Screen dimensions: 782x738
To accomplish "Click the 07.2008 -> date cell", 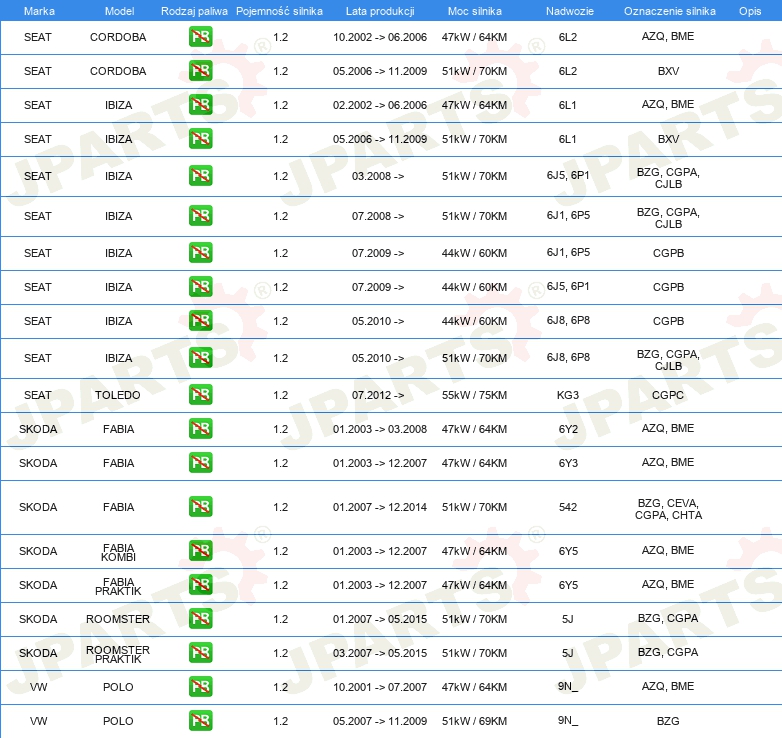I will coord(378,216).
